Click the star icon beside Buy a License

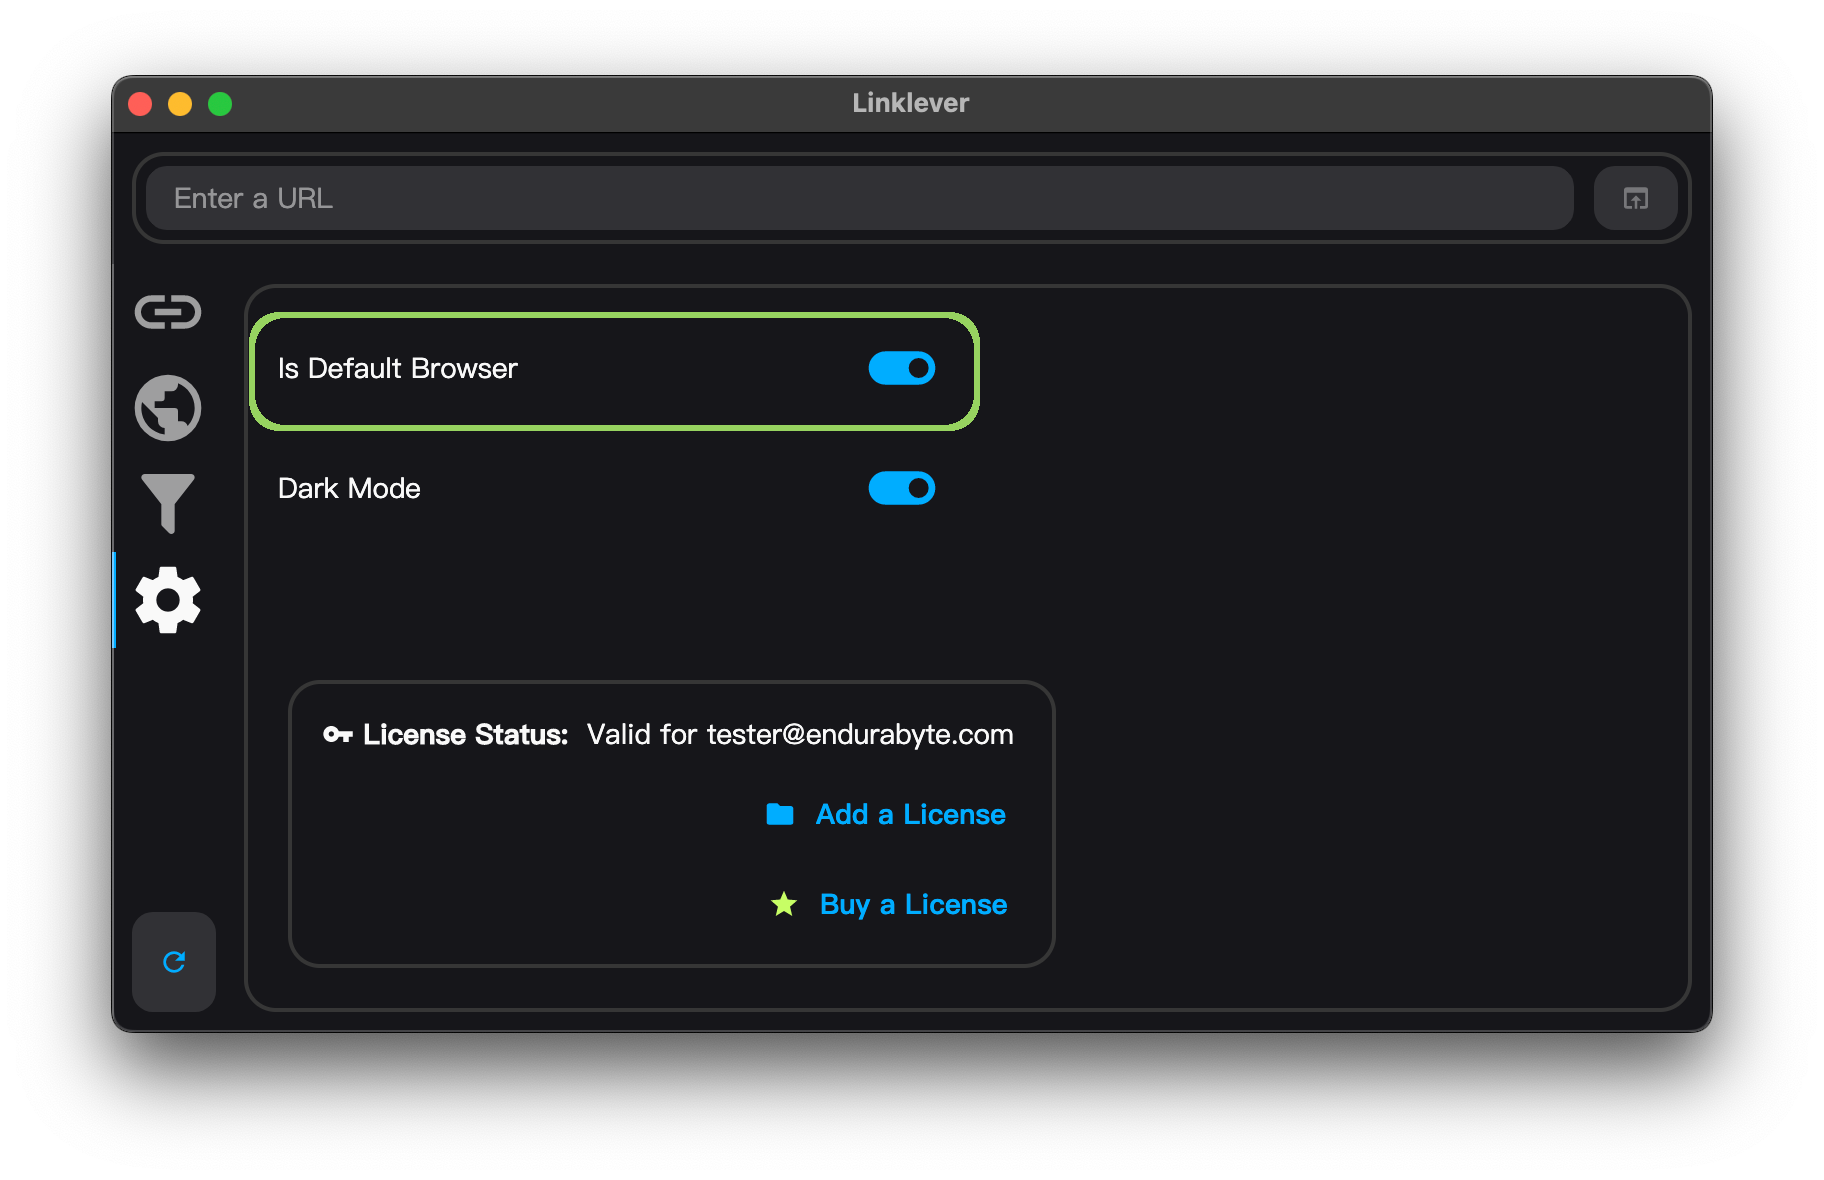pyautogui.click(x=784, y=904)
